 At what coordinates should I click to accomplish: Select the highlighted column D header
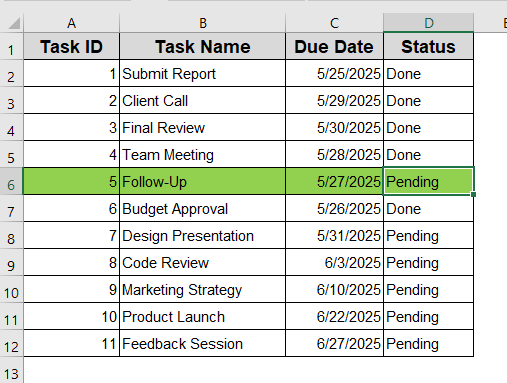[x=429, y=23]
